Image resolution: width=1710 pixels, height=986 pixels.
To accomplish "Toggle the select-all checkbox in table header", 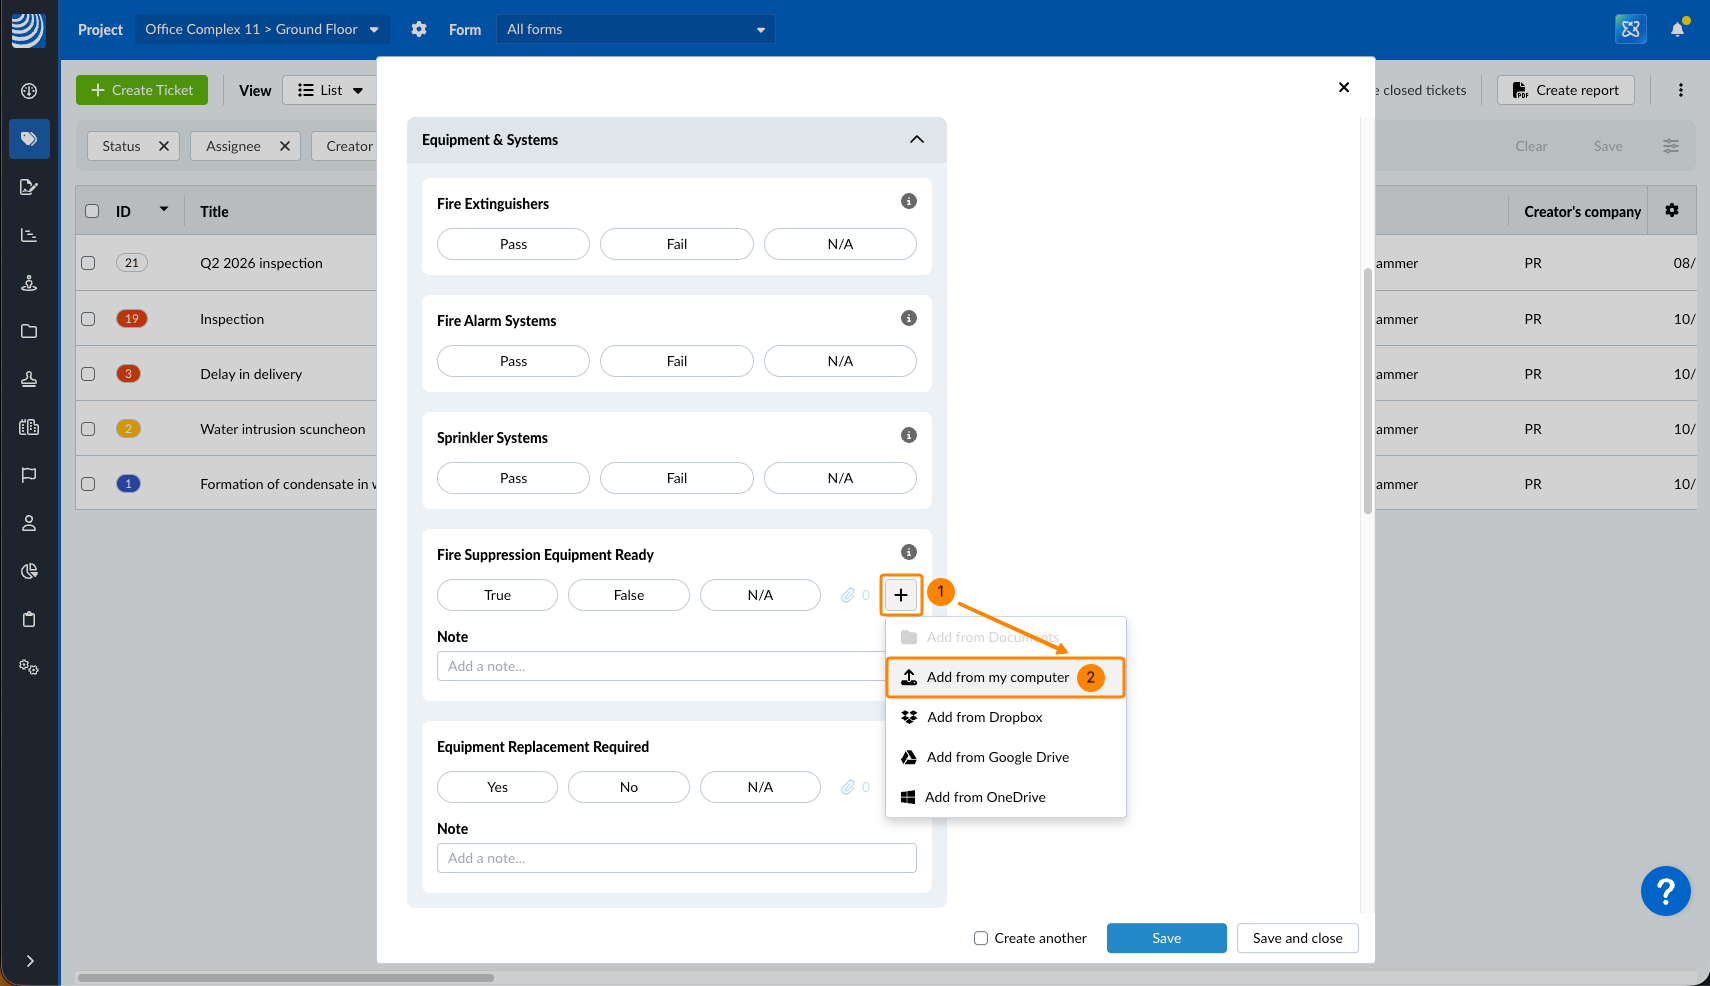I will pos(92,211).
